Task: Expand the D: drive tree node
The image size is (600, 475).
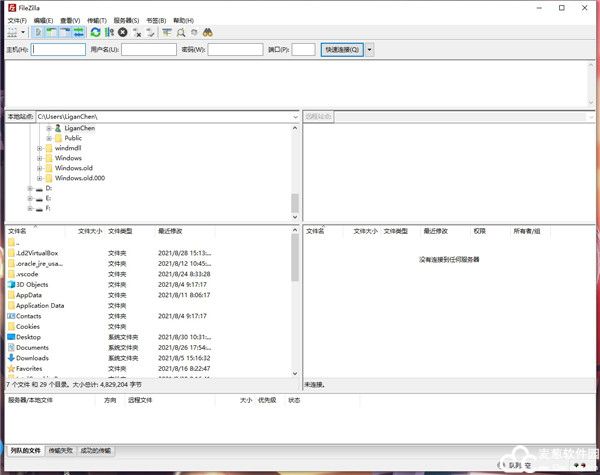Action: (x=30, y=188)
